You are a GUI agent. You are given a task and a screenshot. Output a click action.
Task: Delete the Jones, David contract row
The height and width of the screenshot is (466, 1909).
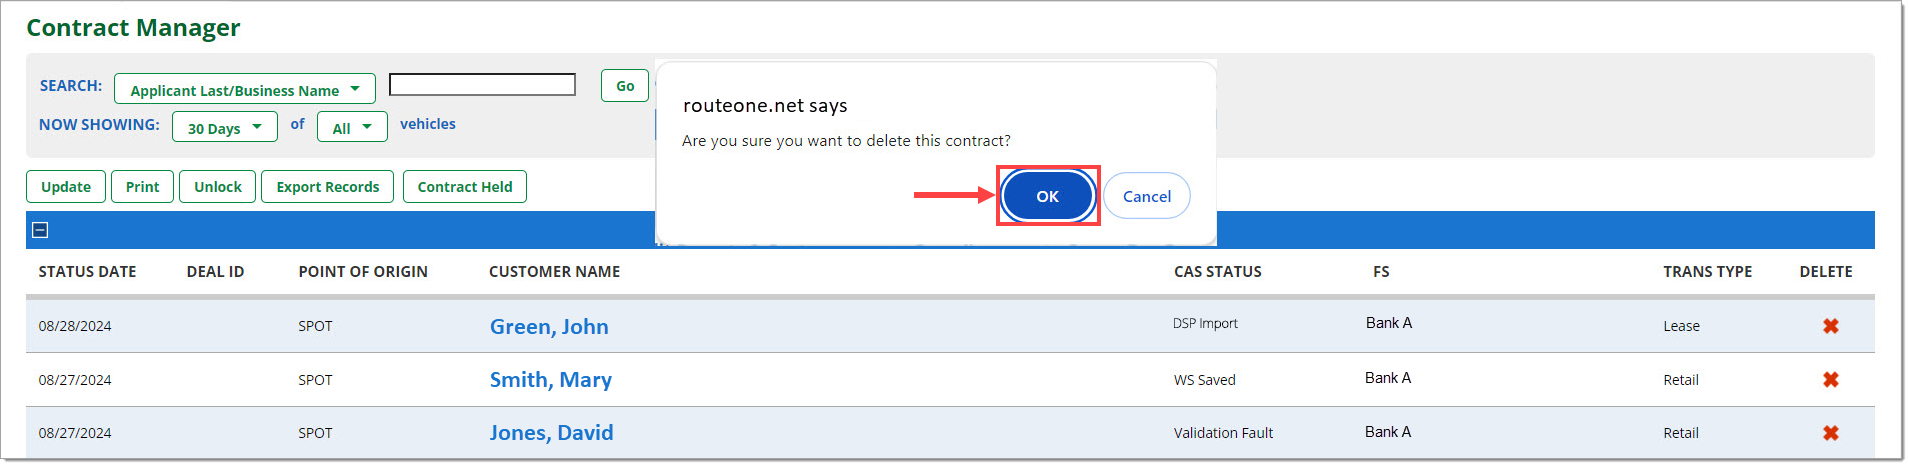pos(1830,433)
